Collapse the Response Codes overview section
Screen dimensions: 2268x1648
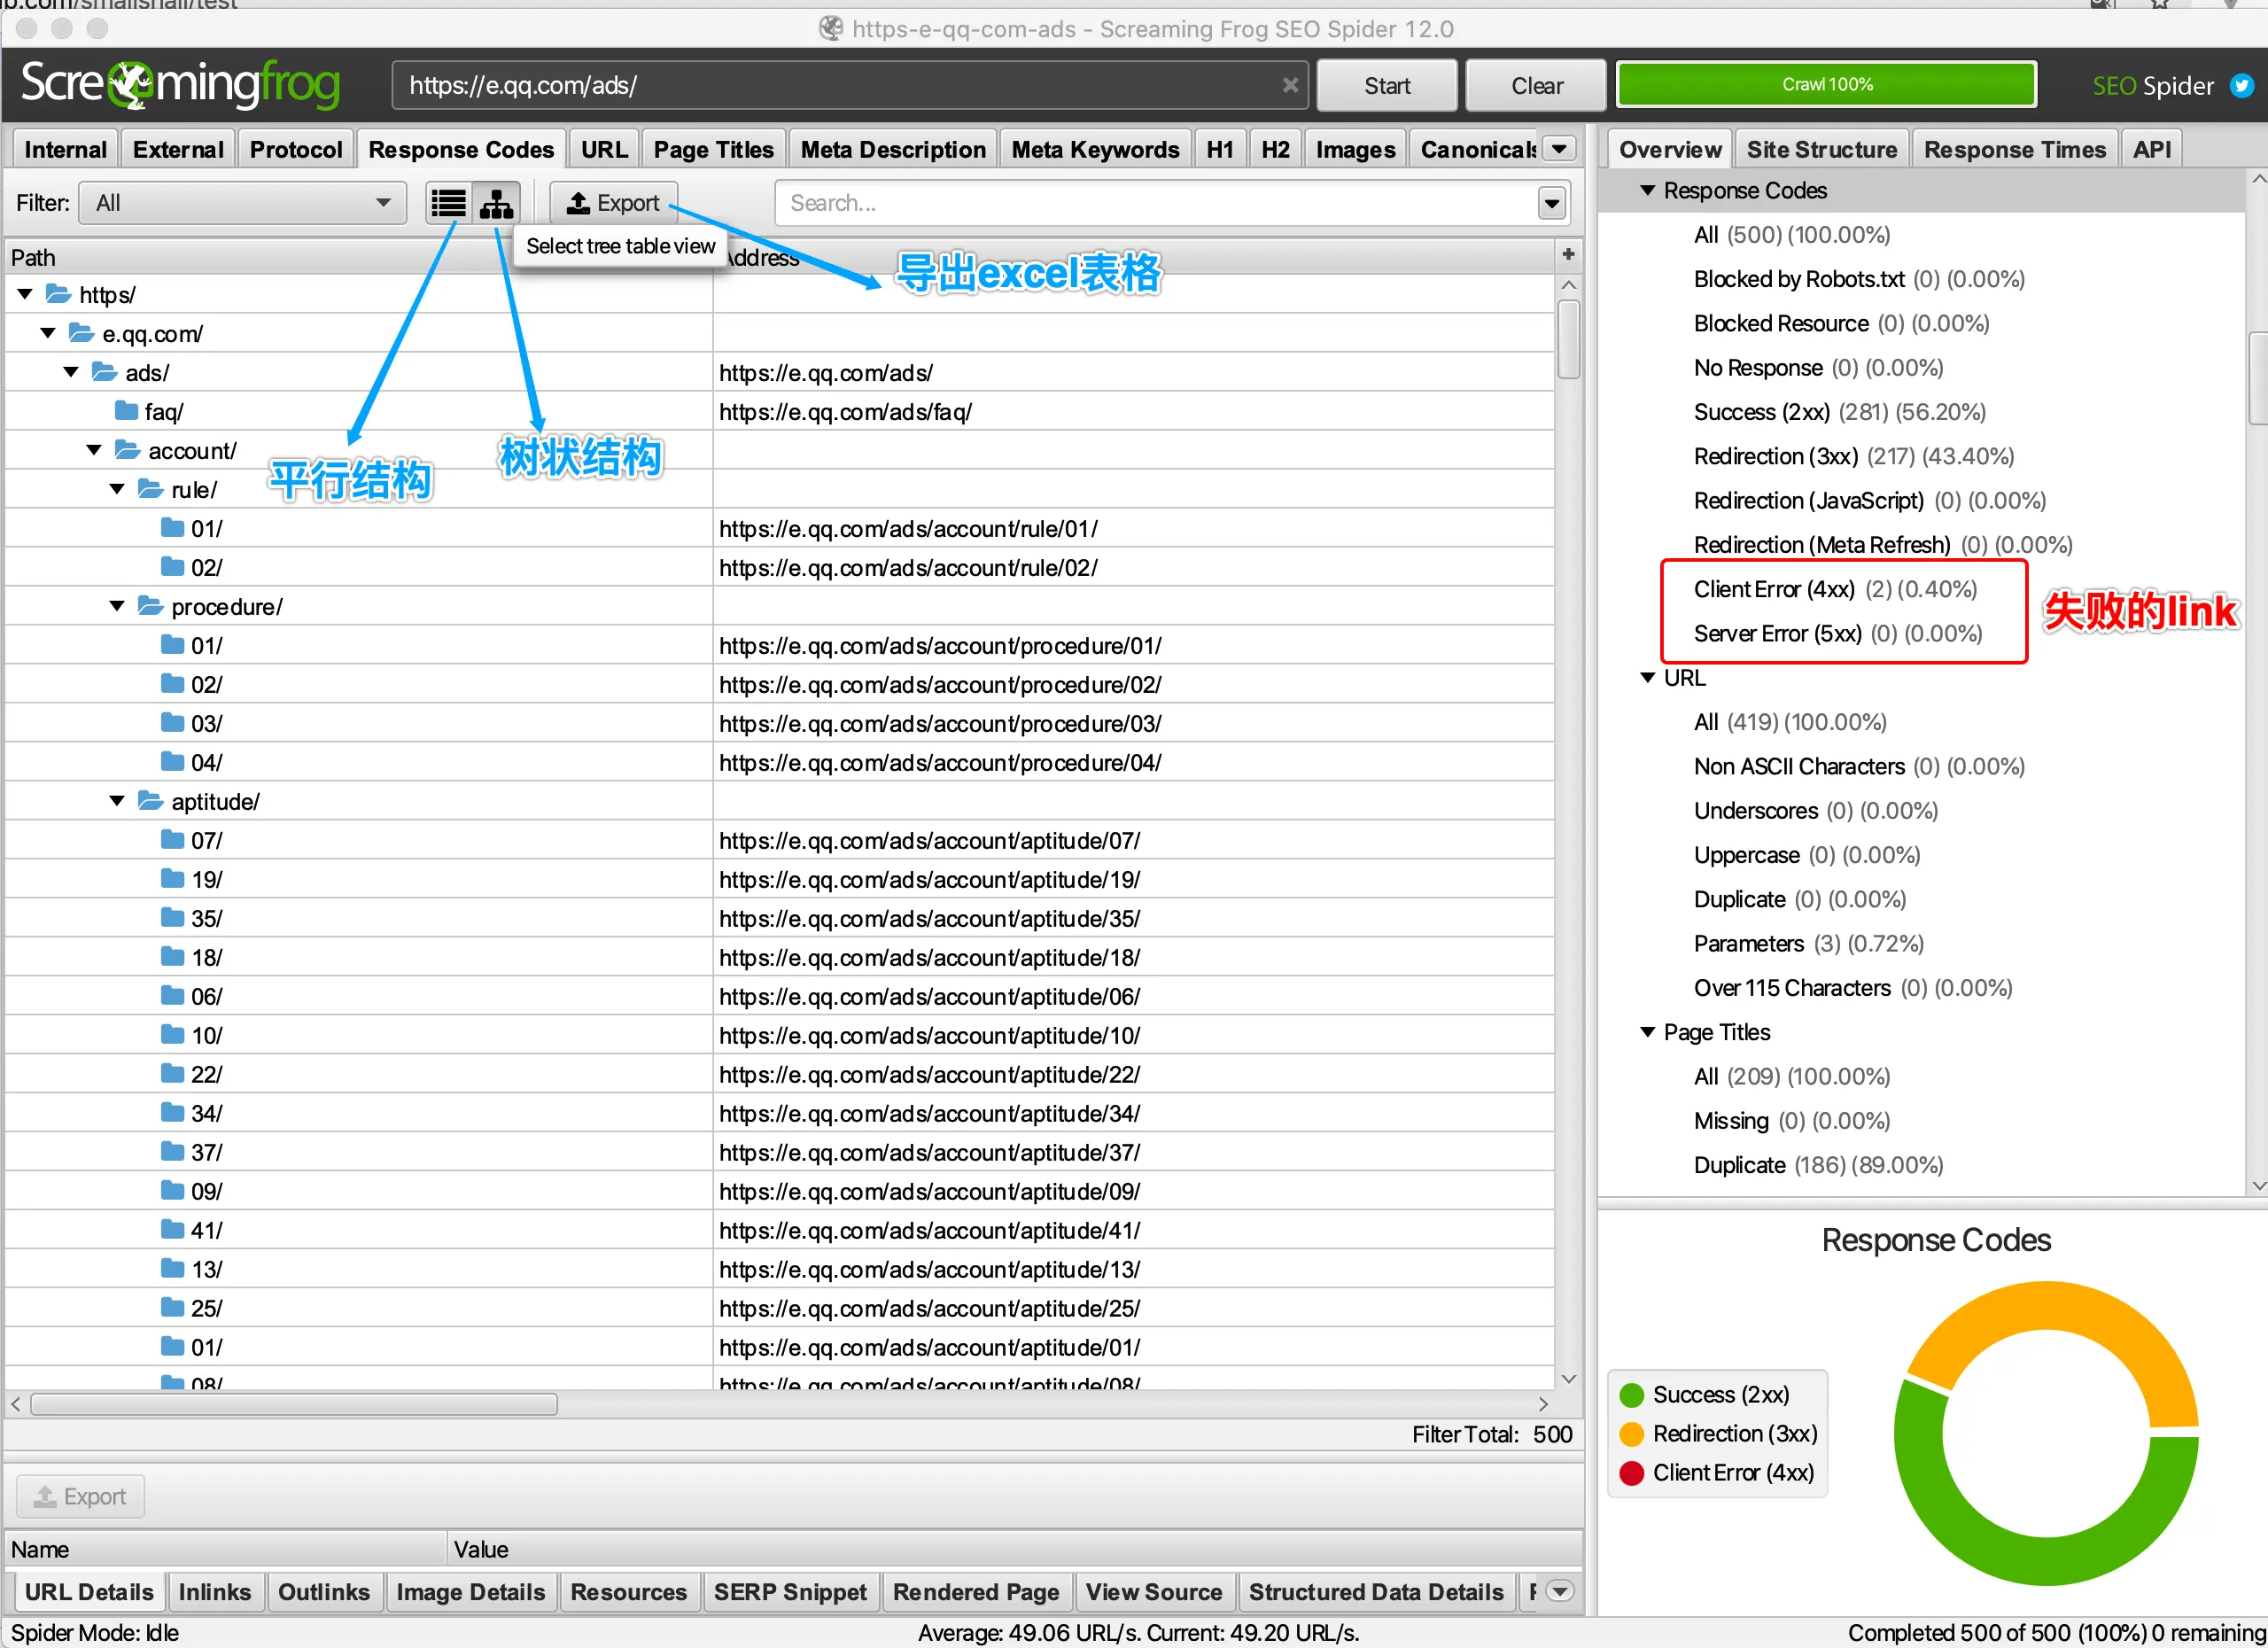pos(1648,190)
